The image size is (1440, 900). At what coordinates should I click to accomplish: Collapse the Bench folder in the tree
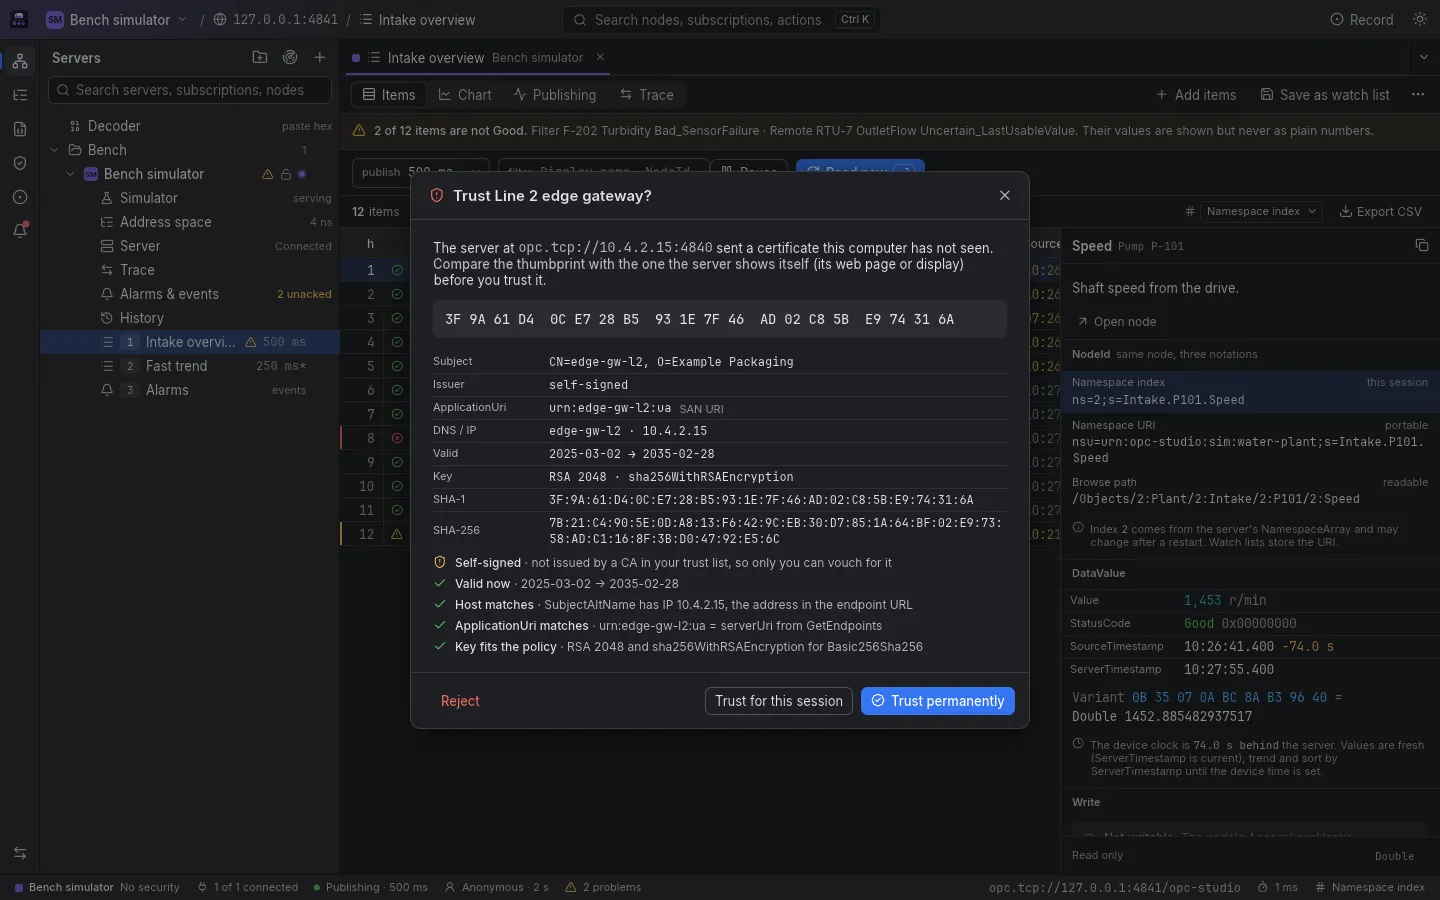coord(54,150)
